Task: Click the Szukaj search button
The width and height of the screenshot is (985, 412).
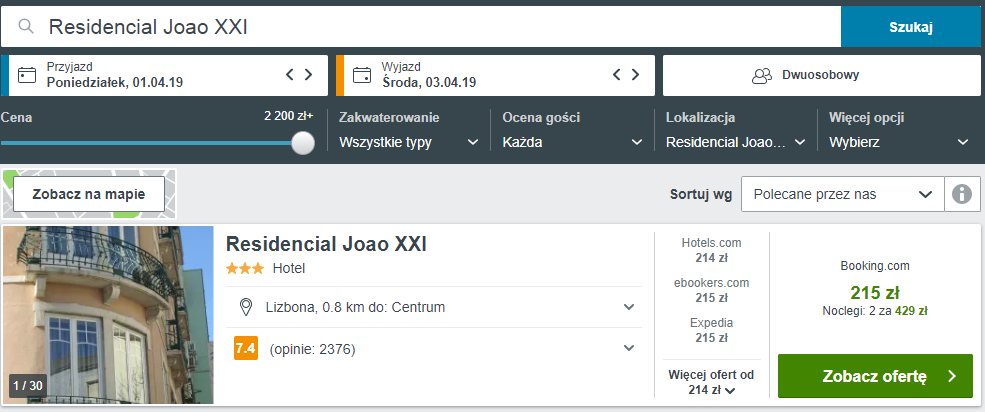Action: (911, 27)
